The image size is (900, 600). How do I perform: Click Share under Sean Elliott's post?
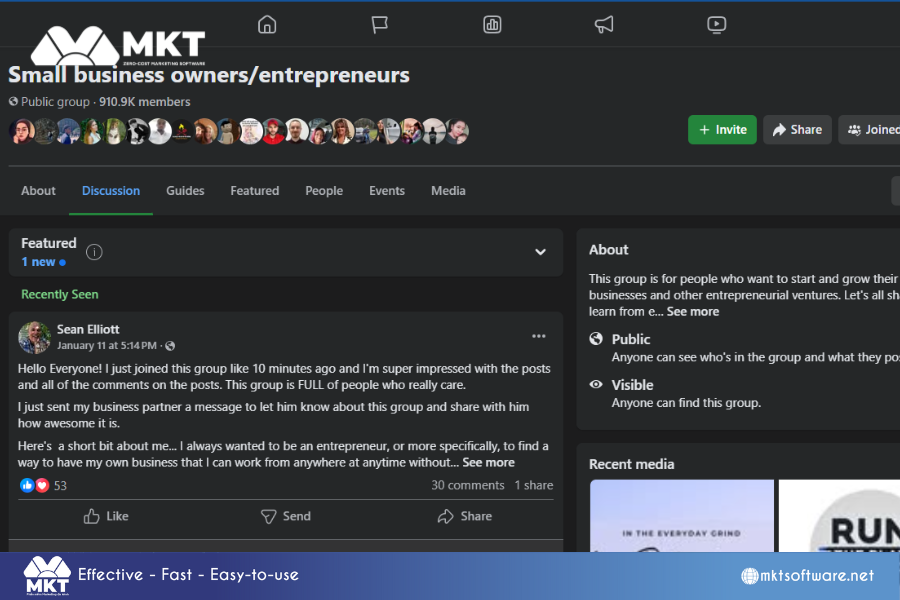click(464, 516)
